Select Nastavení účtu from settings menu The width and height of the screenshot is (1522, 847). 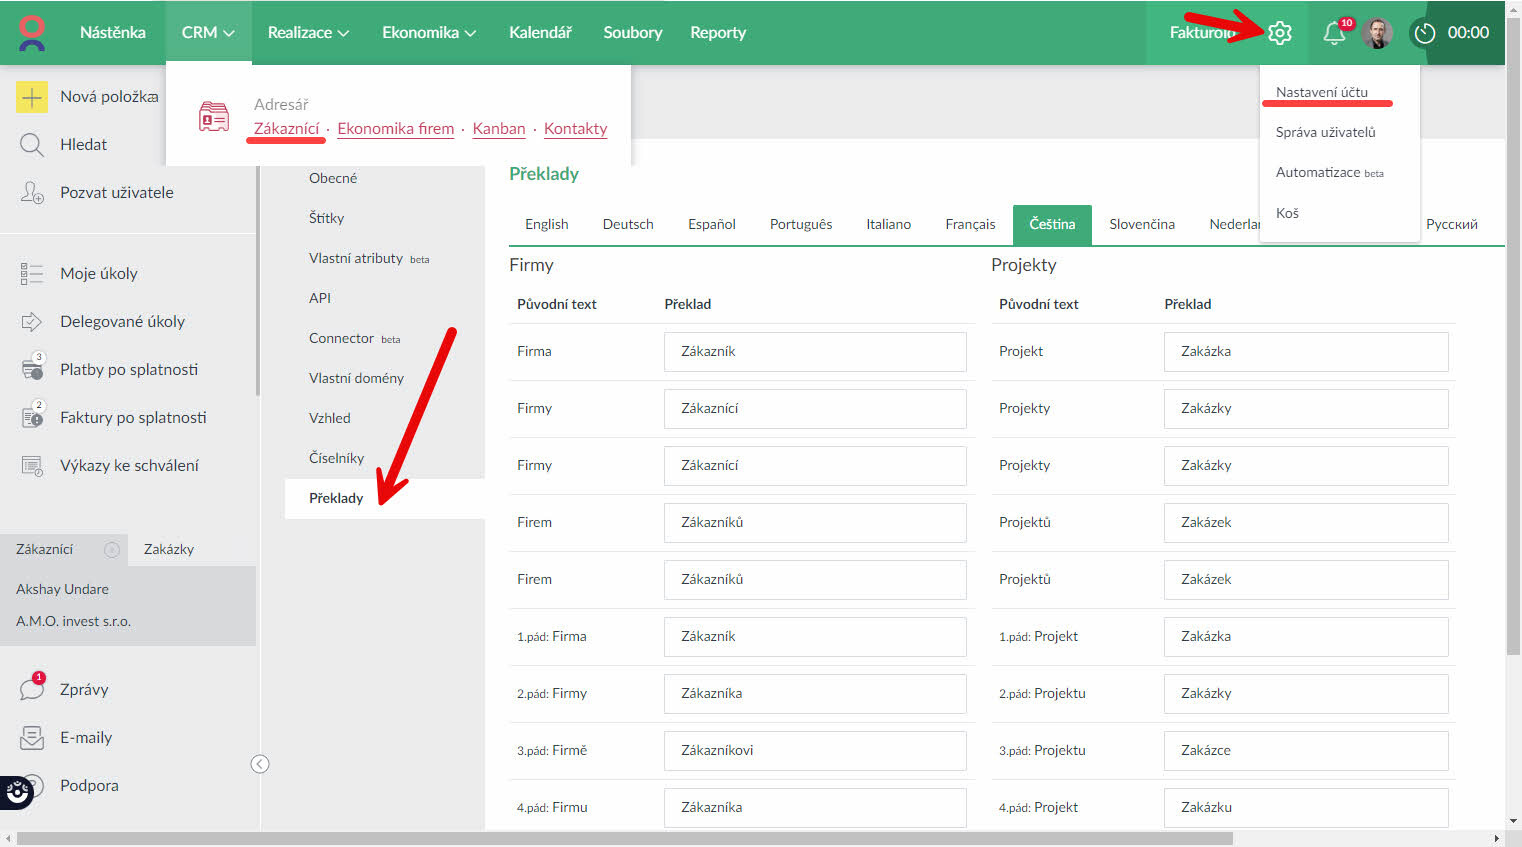[1321, 92]
